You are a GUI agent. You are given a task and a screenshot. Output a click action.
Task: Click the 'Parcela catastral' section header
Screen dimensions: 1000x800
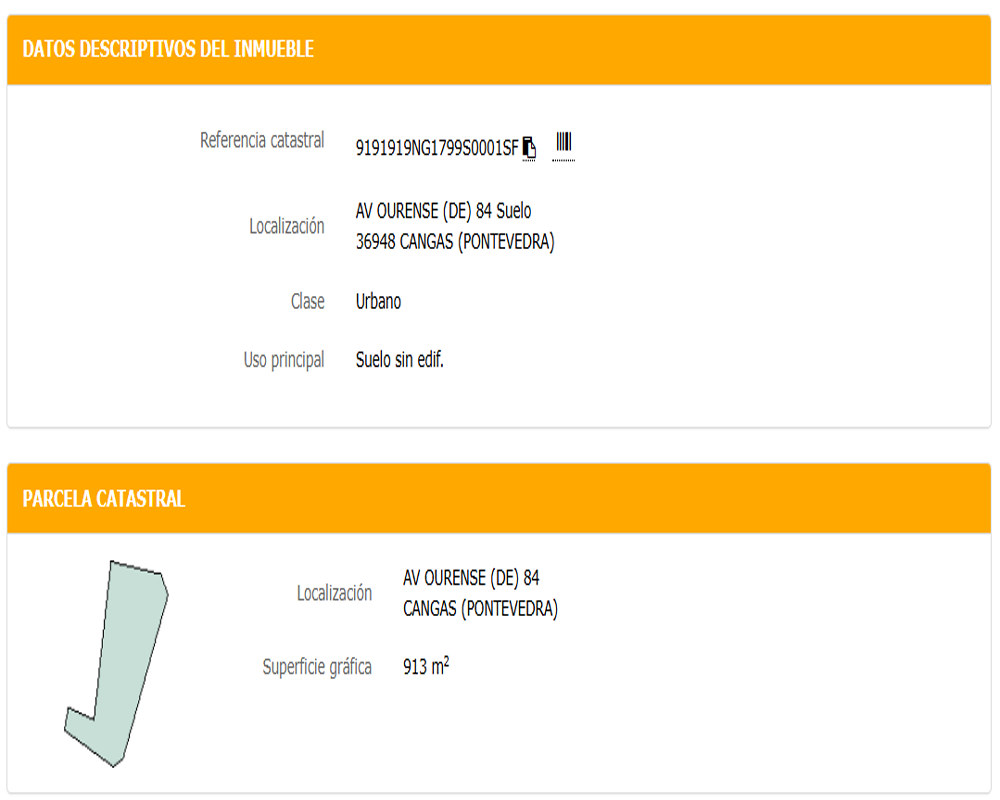tap(104, 498)
